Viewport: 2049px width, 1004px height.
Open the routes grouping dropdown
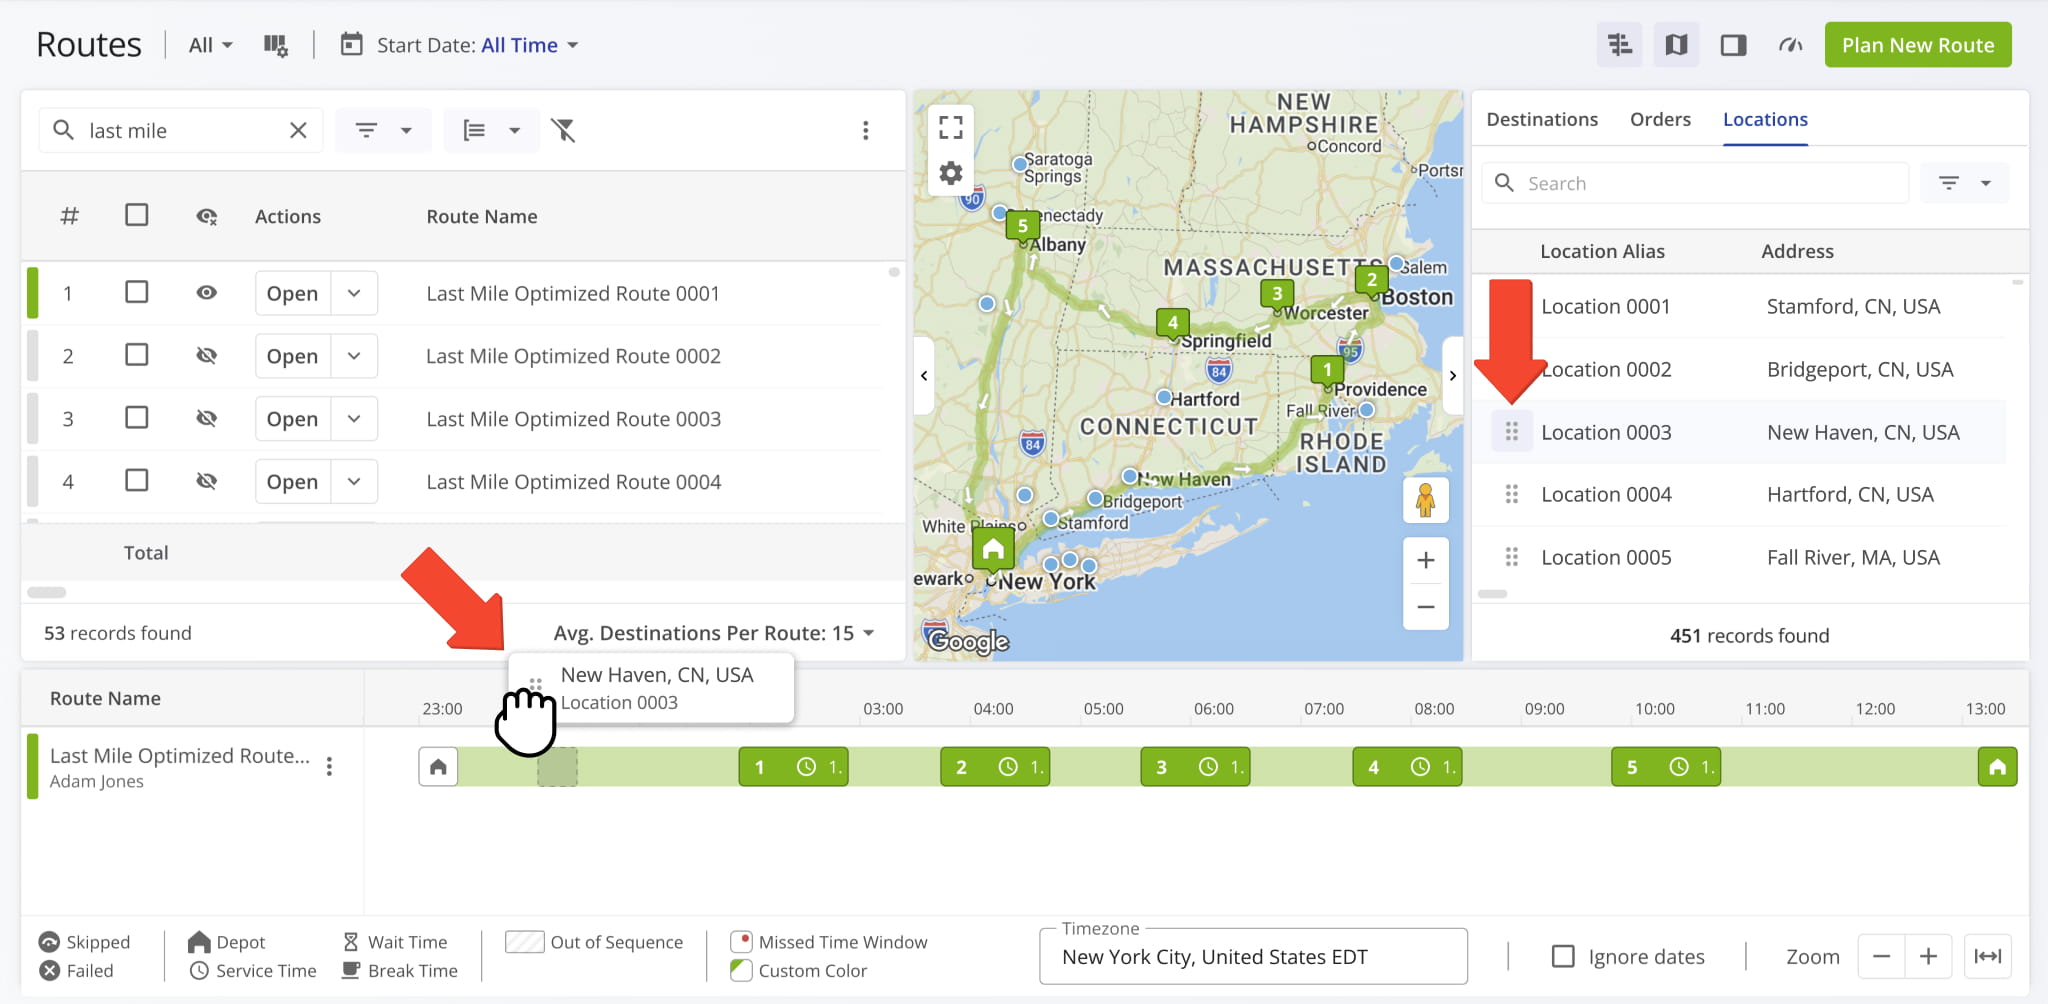tap(492, 130)
